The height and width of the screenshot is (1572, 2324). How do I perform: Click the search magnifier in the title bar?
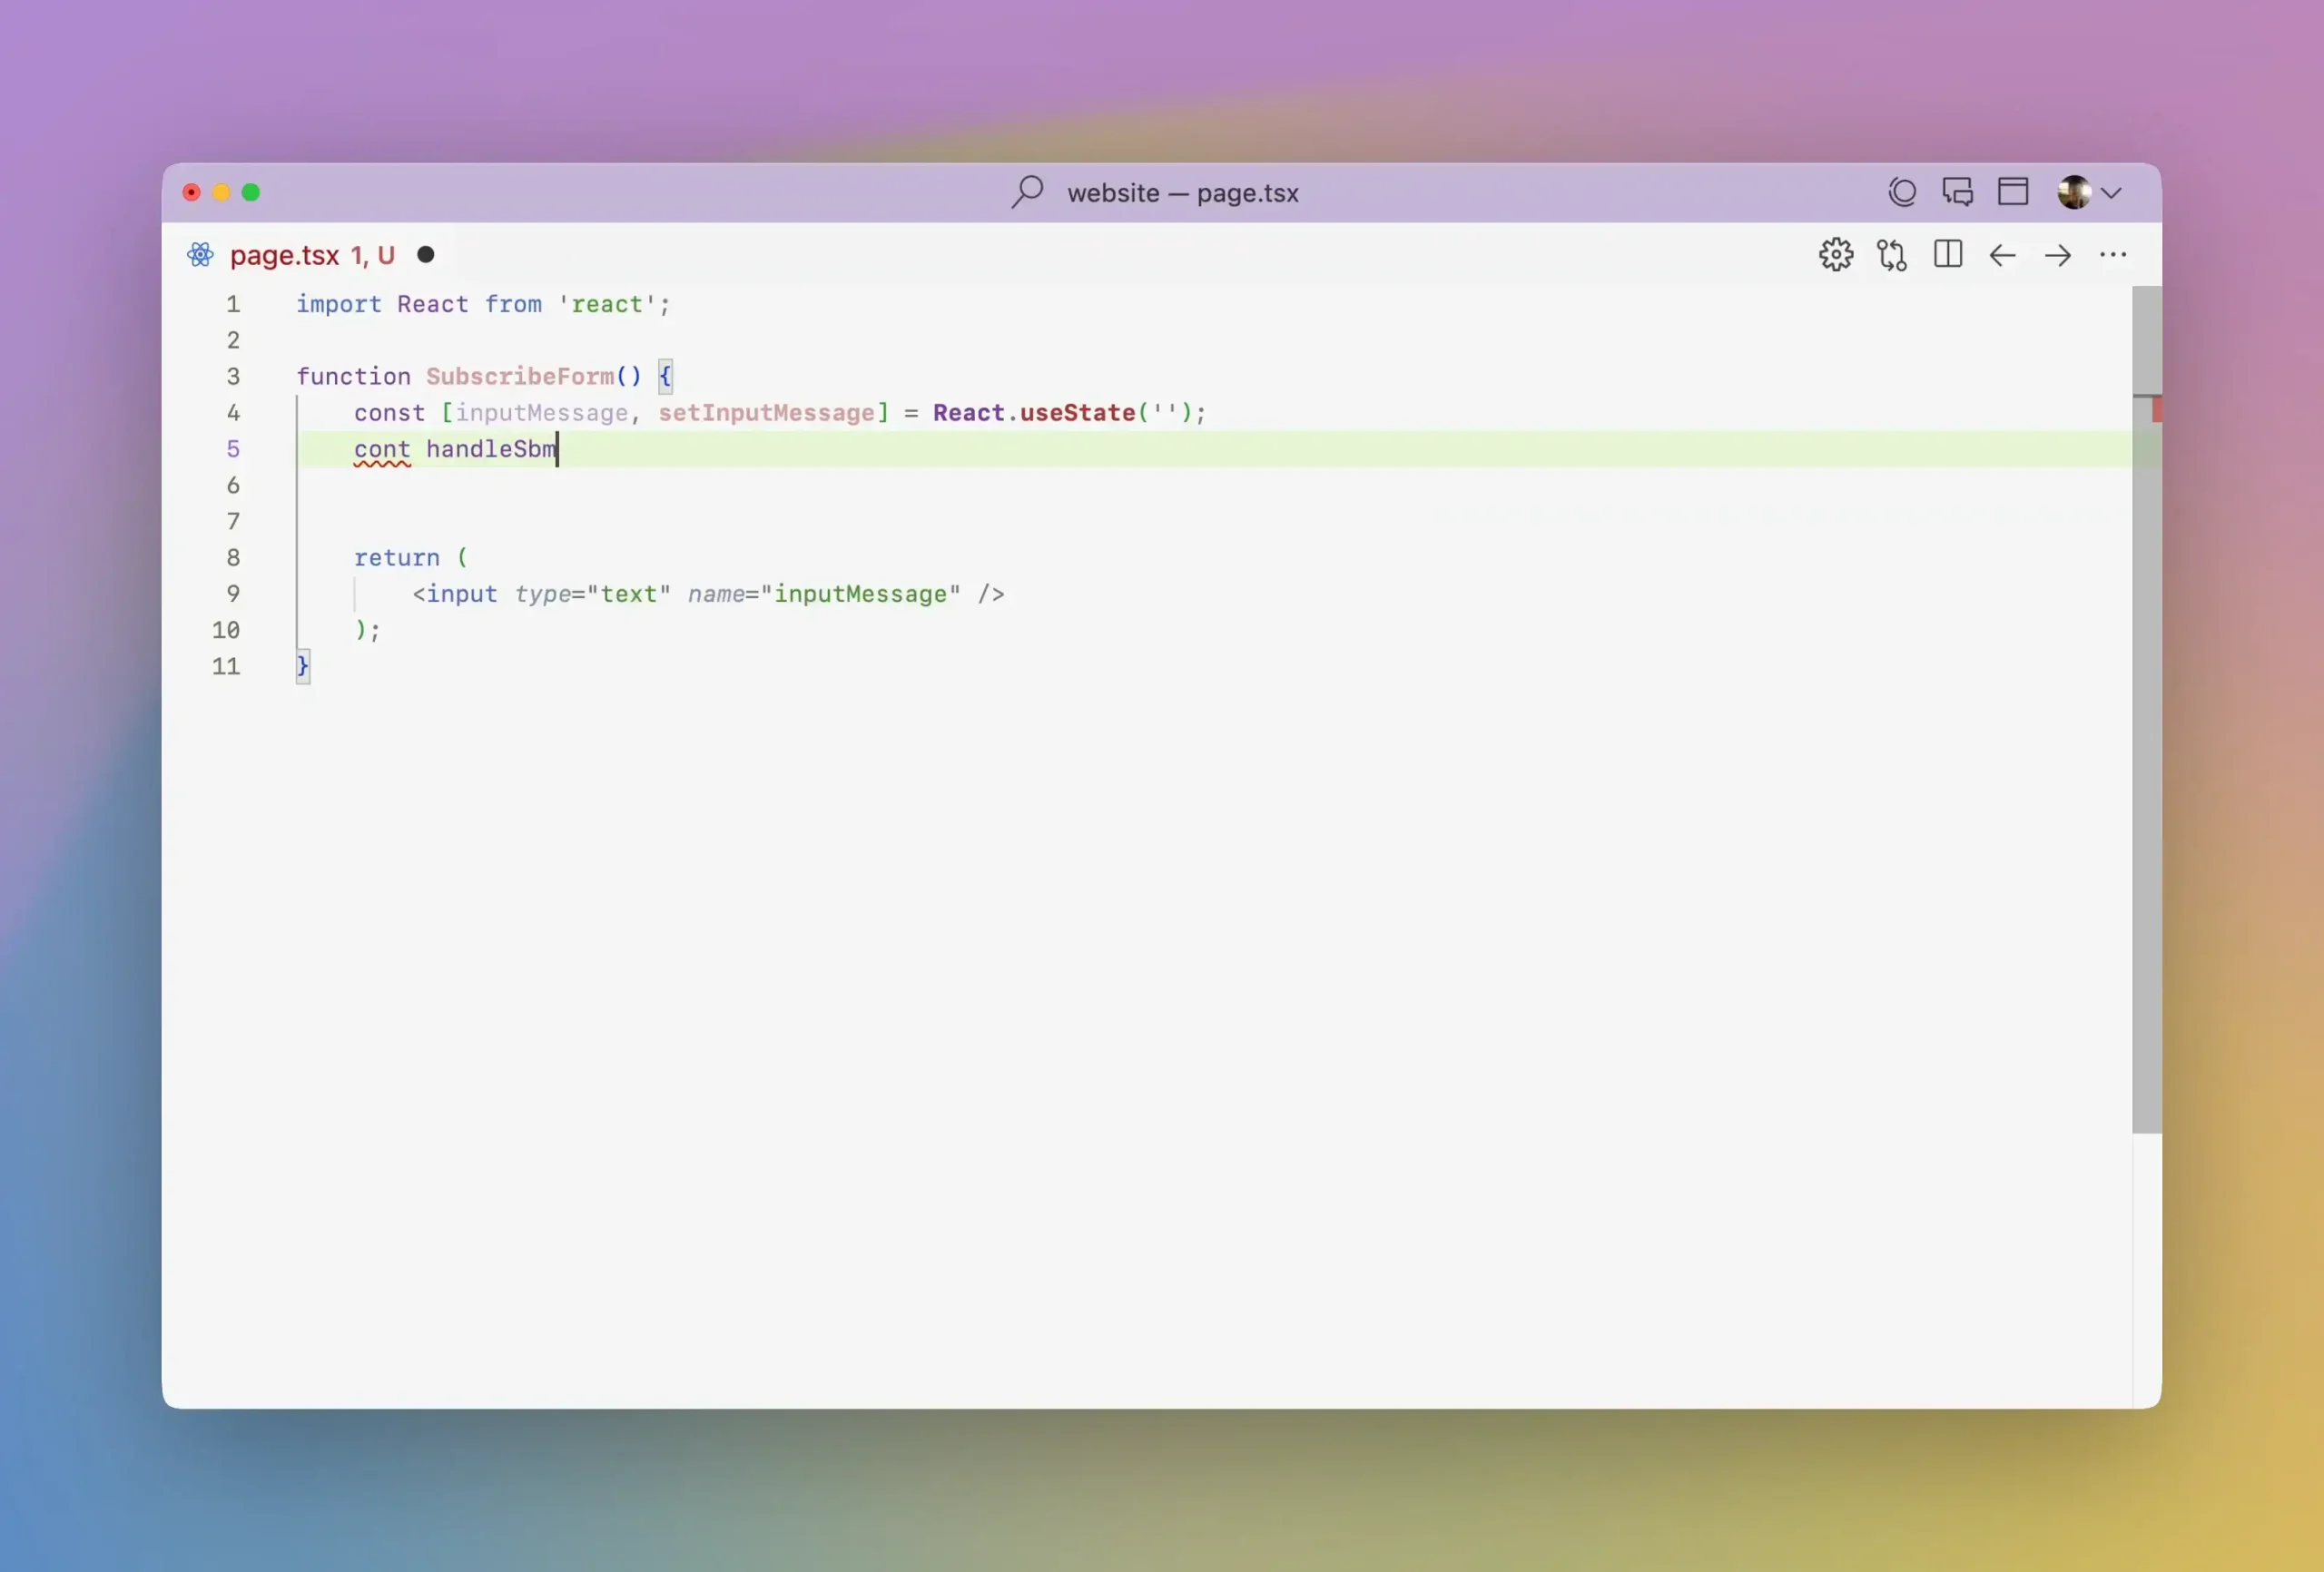1028,192
